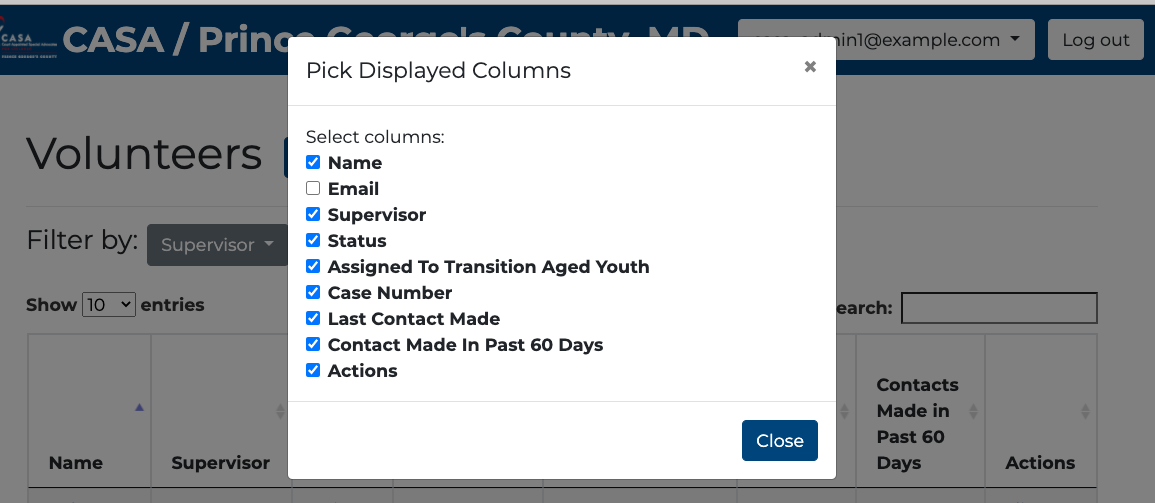Click the Last Contact Made label
The width and height of the screenshot is (1155, 503).
click(x=414, y=318)
